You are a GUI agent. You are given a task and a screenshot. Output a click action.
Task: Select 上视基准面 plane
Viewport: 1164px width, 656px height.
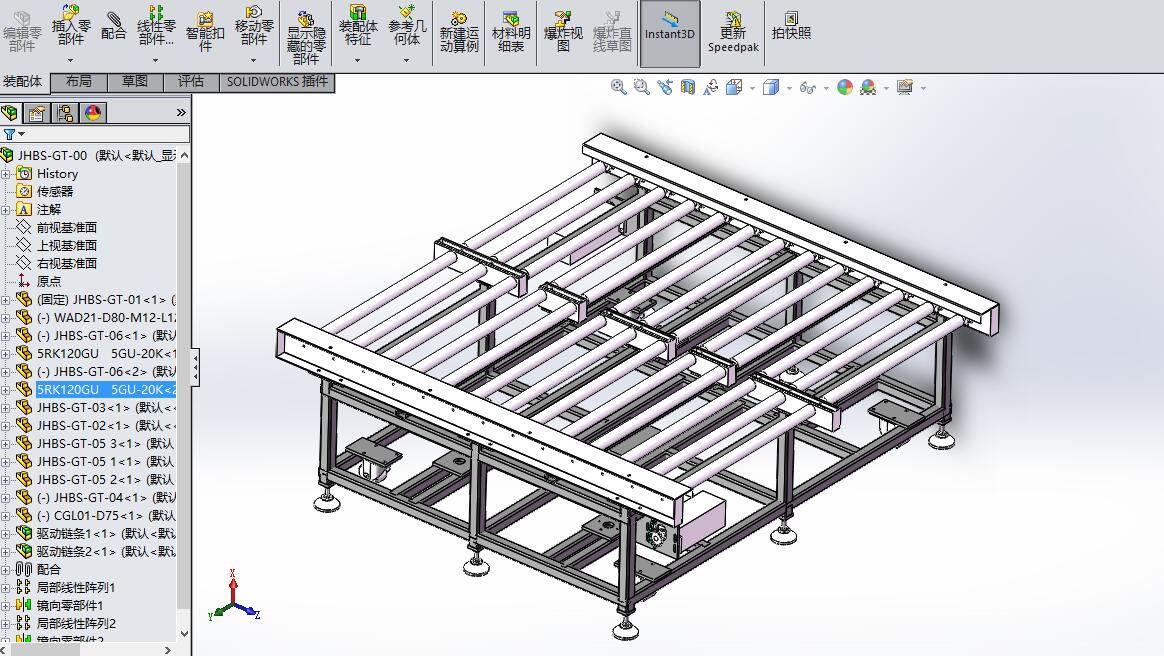point(67,246)
